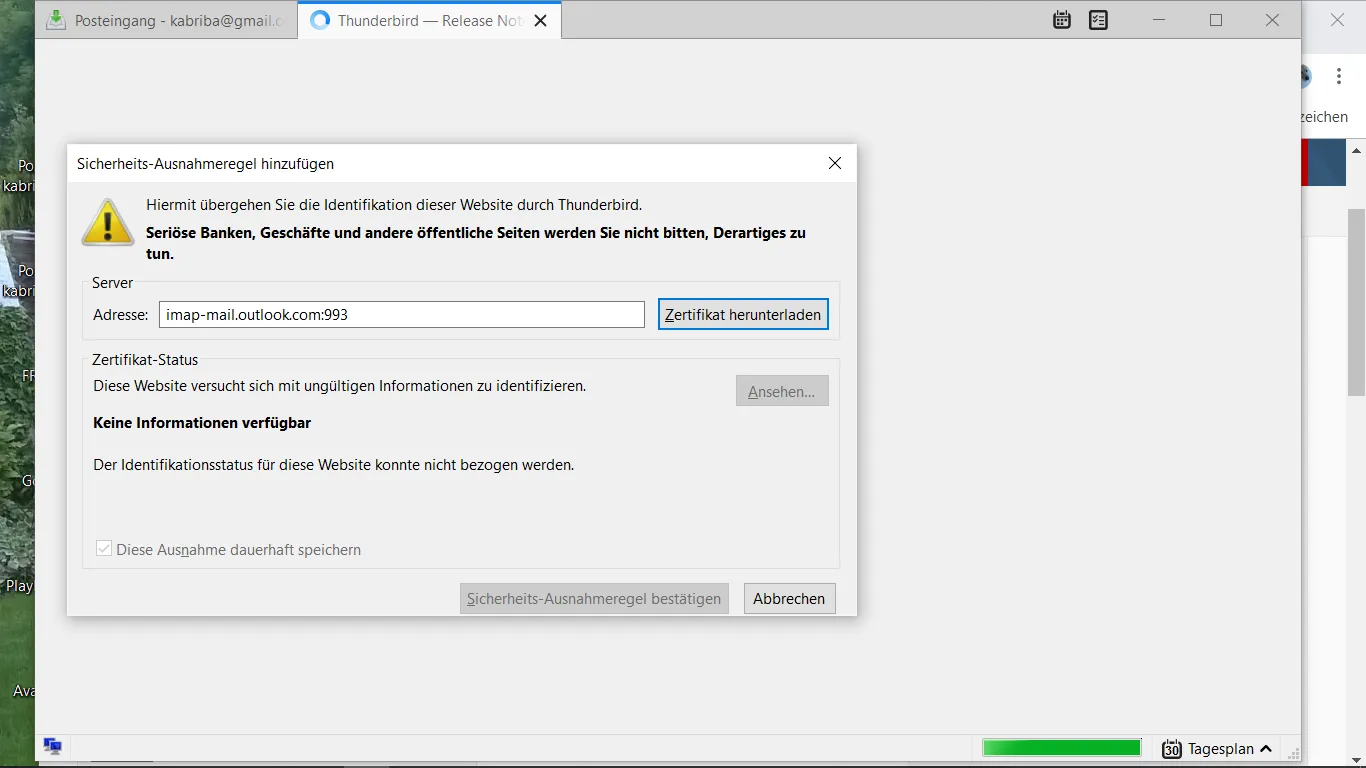Viewport: 1366px width, 768px height.
Task: Click the calendar day icon beside Tagesplan
Action: click(1172, 748)
